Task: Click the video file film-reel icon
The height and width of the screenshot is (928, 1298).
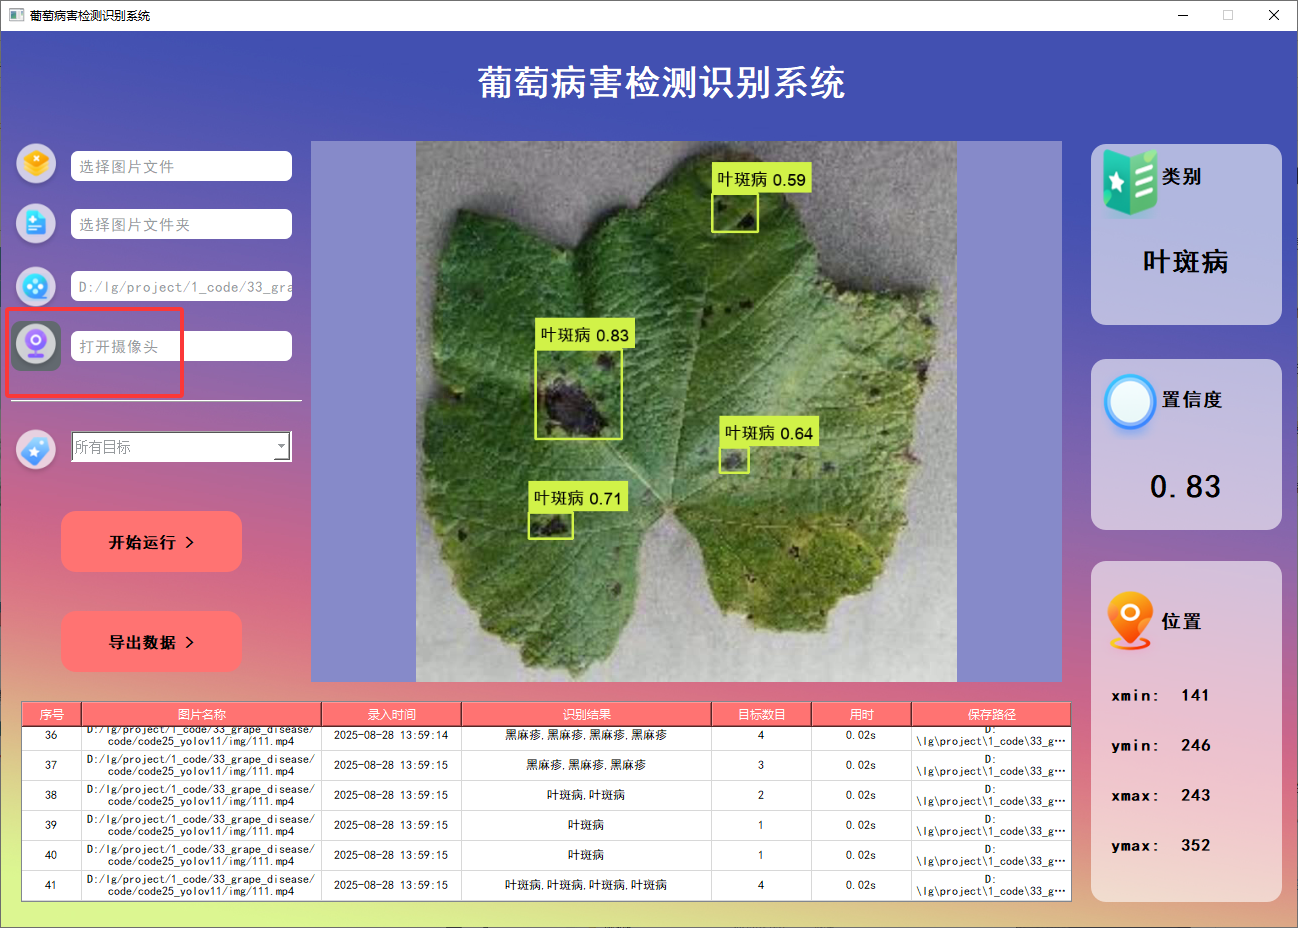Action: point(36,287)
